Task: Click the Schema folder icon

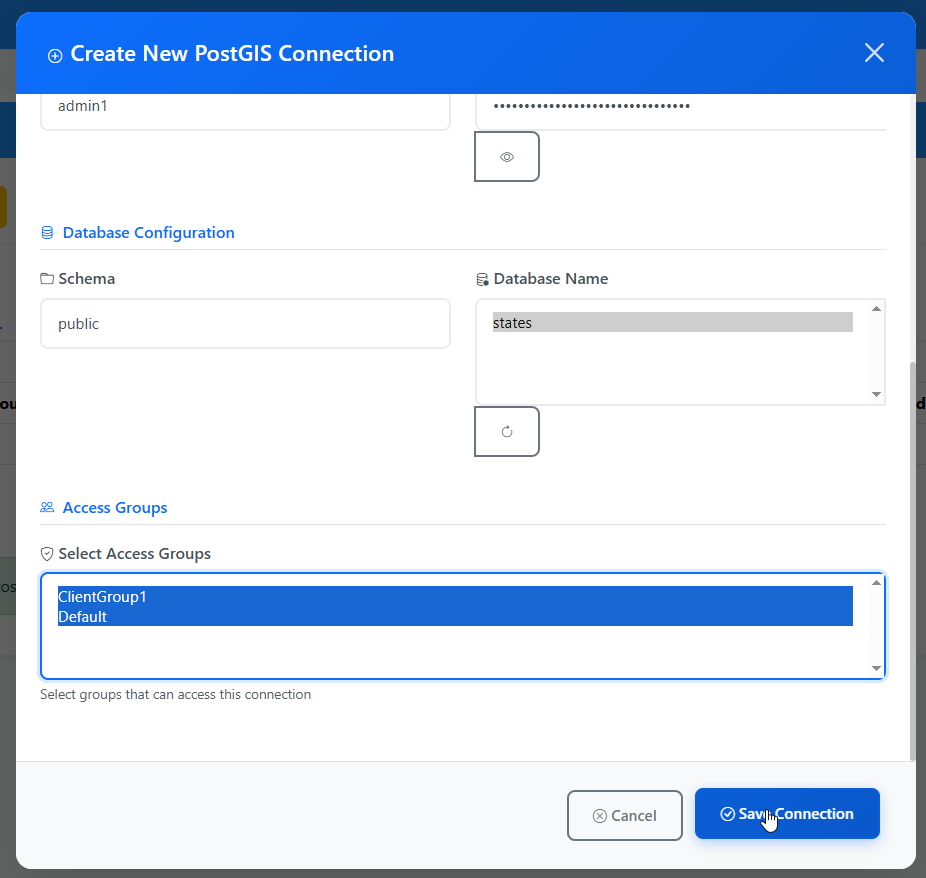Action: (47, 279)
